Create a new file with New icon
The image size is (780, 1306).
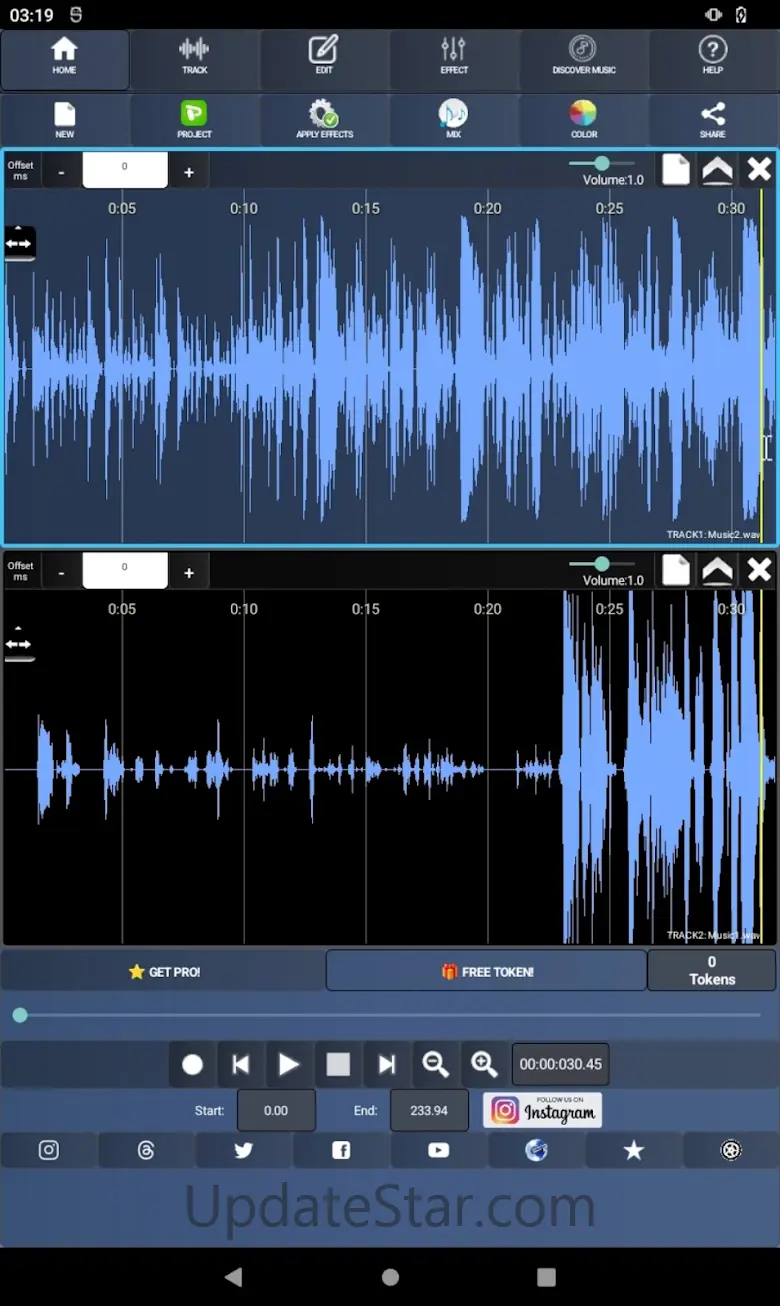[65, 119]
